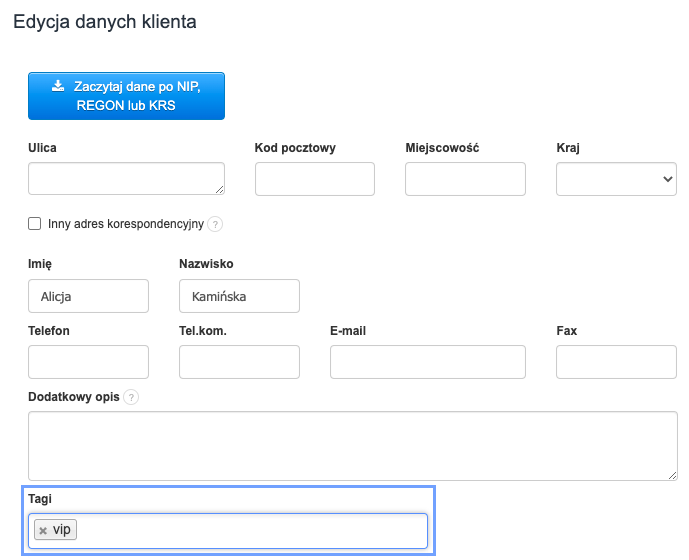
Task: Click the Inny adres korespondencyjny label text
Action: (126, 224)
